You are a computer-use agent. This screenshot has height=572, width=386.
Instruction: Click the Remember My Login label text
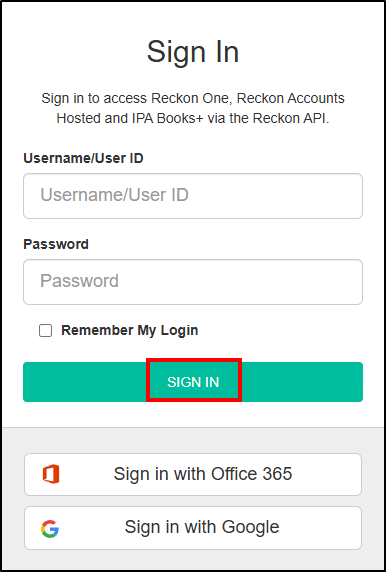click(130, 331)
